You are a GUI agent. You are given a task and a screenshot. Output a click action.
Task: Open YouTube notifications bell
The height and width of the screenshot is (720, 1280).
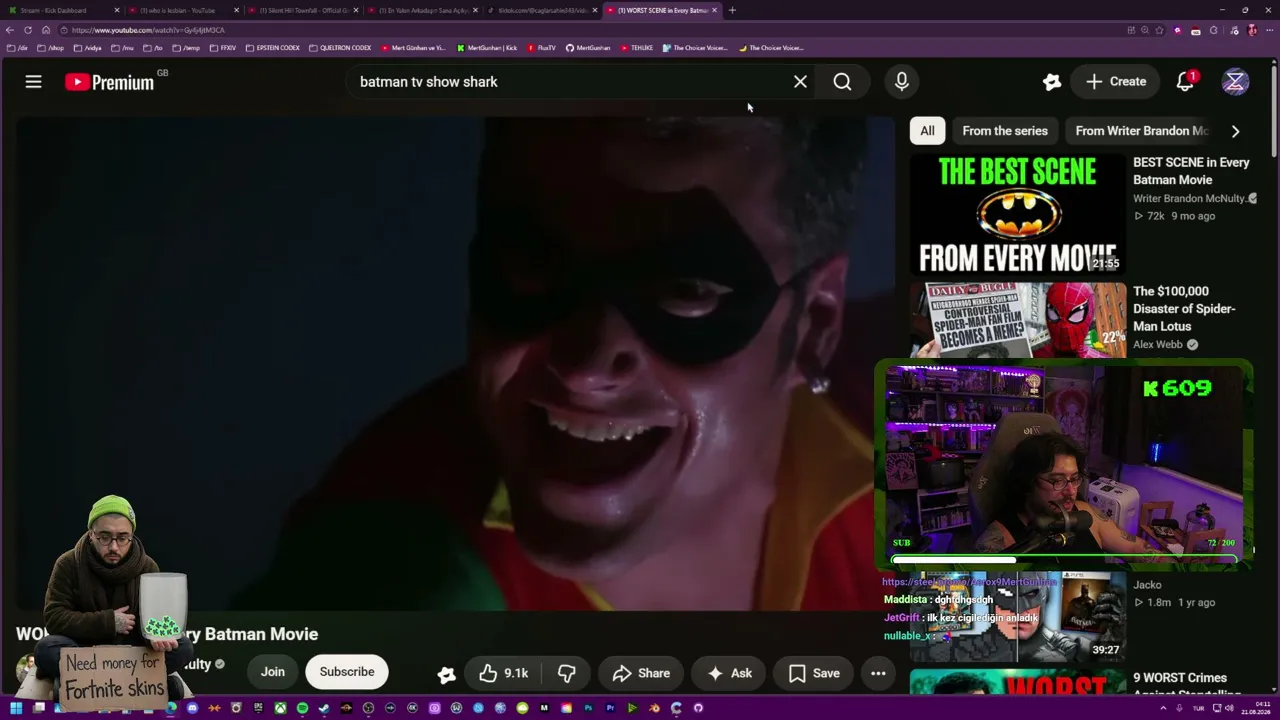point(1185,82)
